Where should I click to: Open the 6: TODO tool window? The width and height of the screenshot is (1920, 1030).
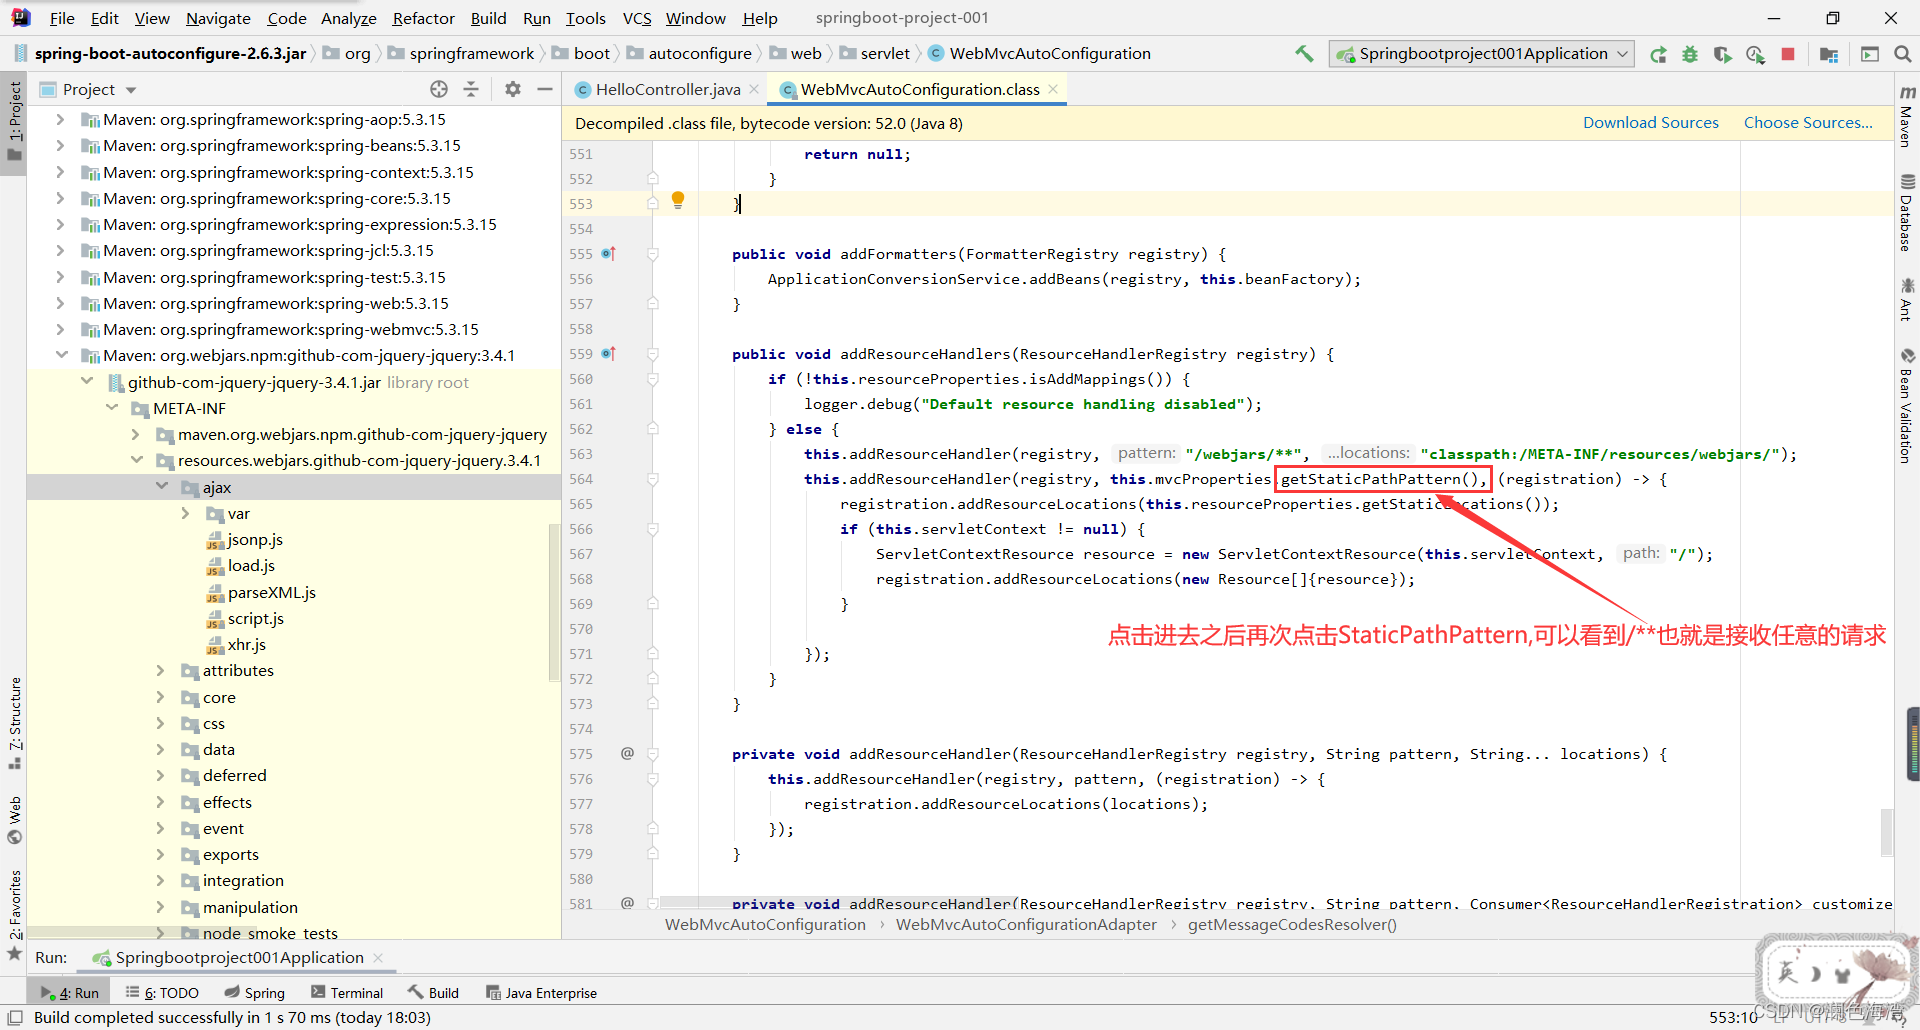(162, 993)
